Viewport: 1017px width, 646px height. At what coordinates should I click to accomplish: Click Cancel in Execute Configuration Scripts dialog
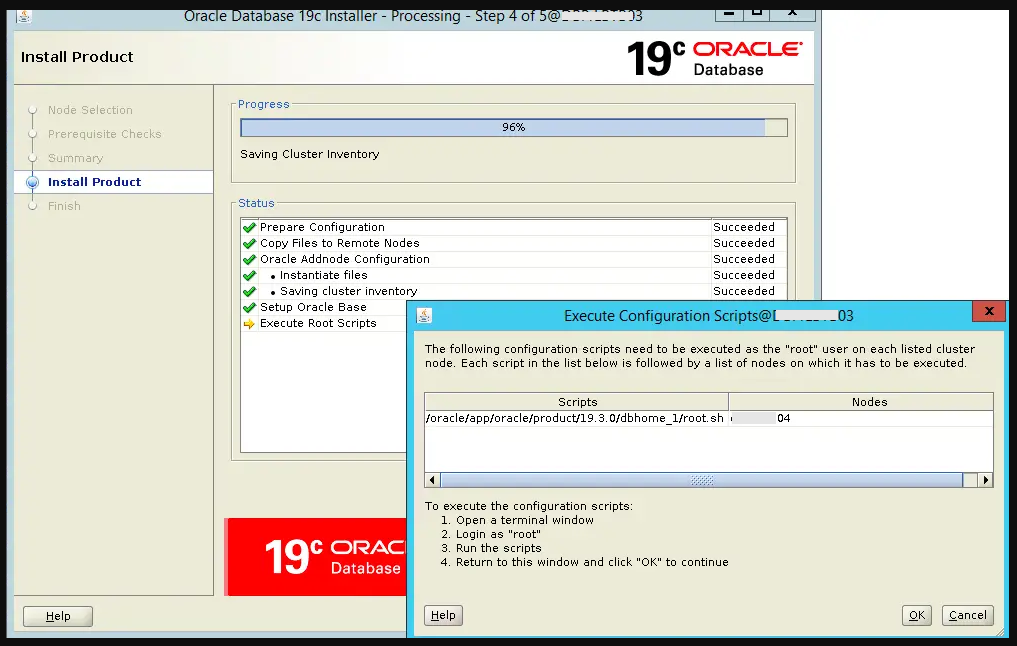click(x=967, y=615)
